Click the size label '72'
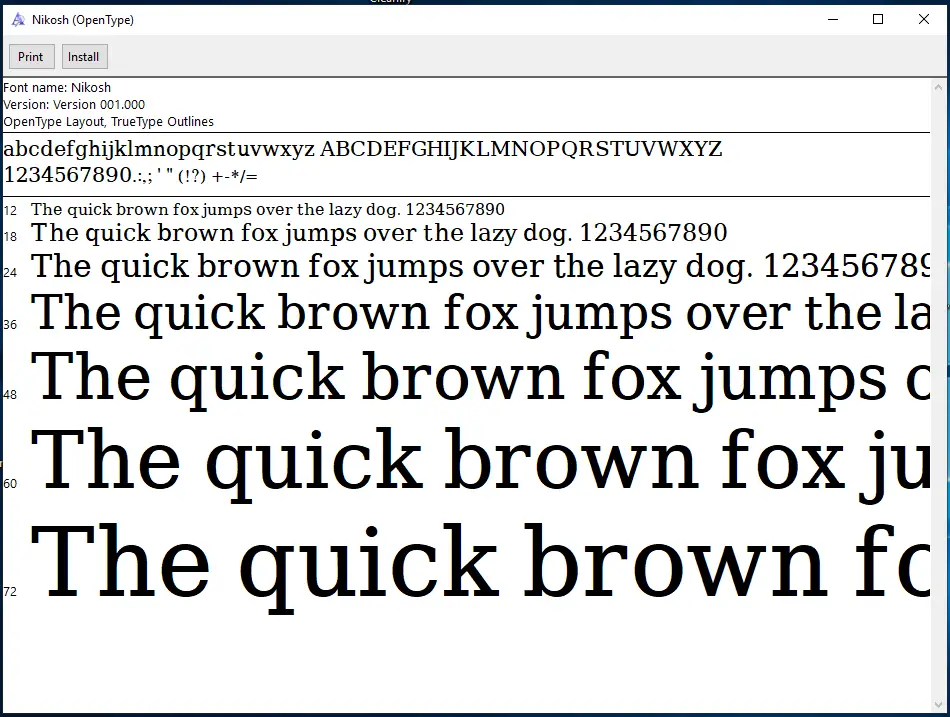 coord(10,592)
